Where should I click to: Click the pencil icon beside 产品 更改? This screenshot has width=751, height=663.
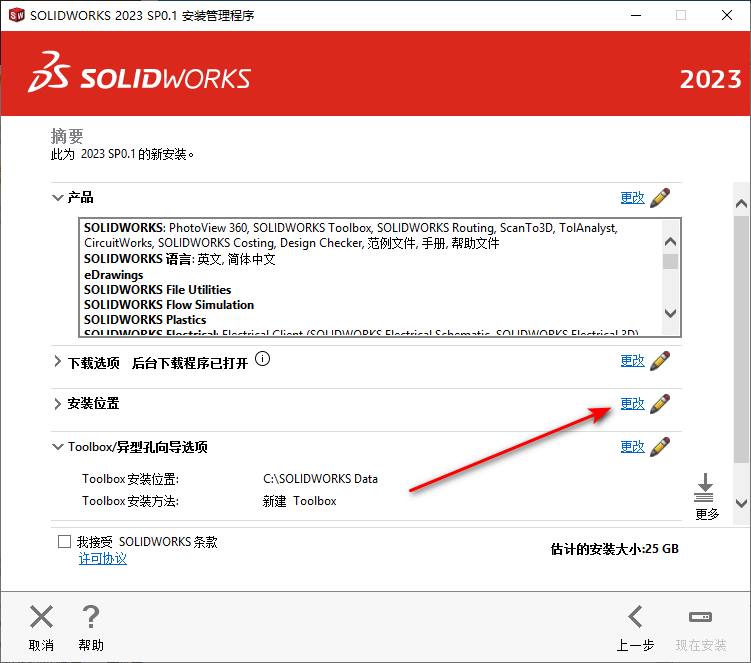coord(660,197)
